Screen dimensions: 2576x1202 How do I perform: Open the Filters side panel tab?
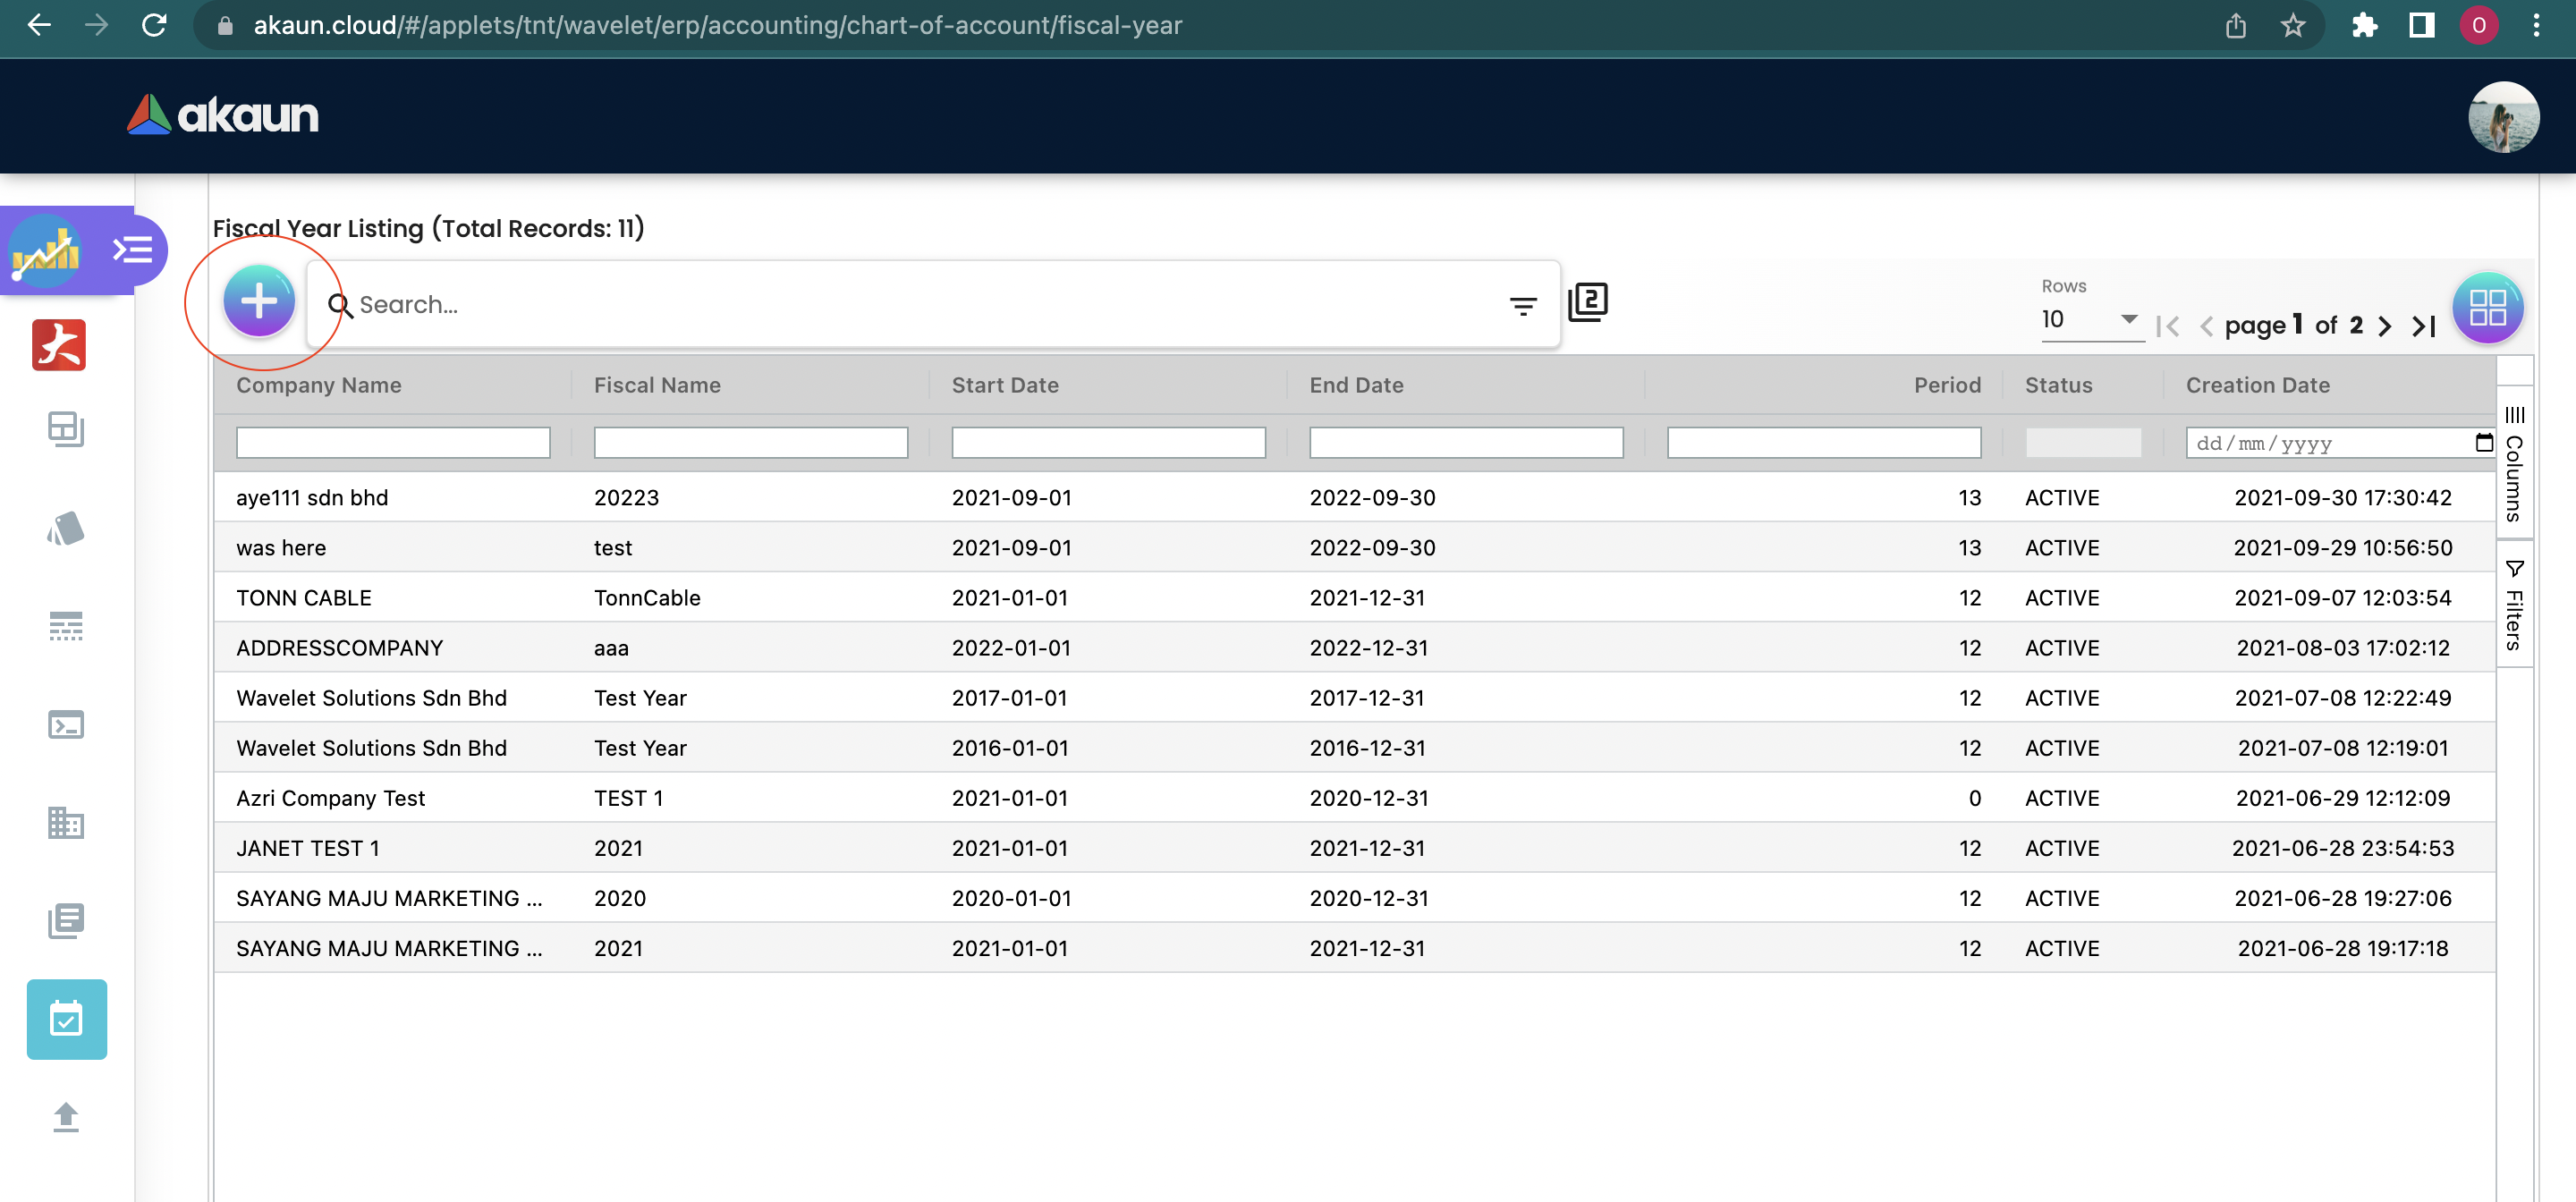click(x=2514, y=605)
